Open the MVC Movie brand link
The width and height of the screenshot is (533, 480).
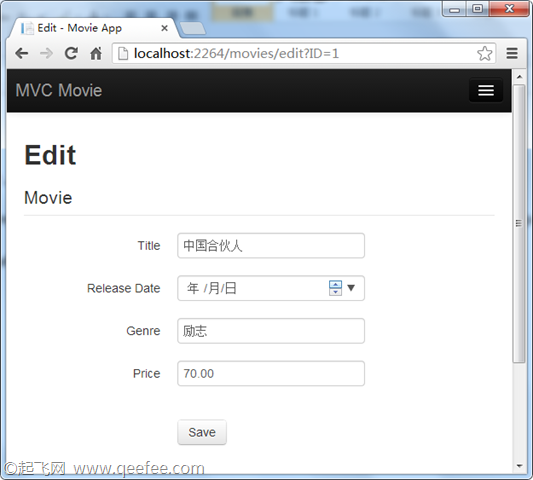click(59, 90)
